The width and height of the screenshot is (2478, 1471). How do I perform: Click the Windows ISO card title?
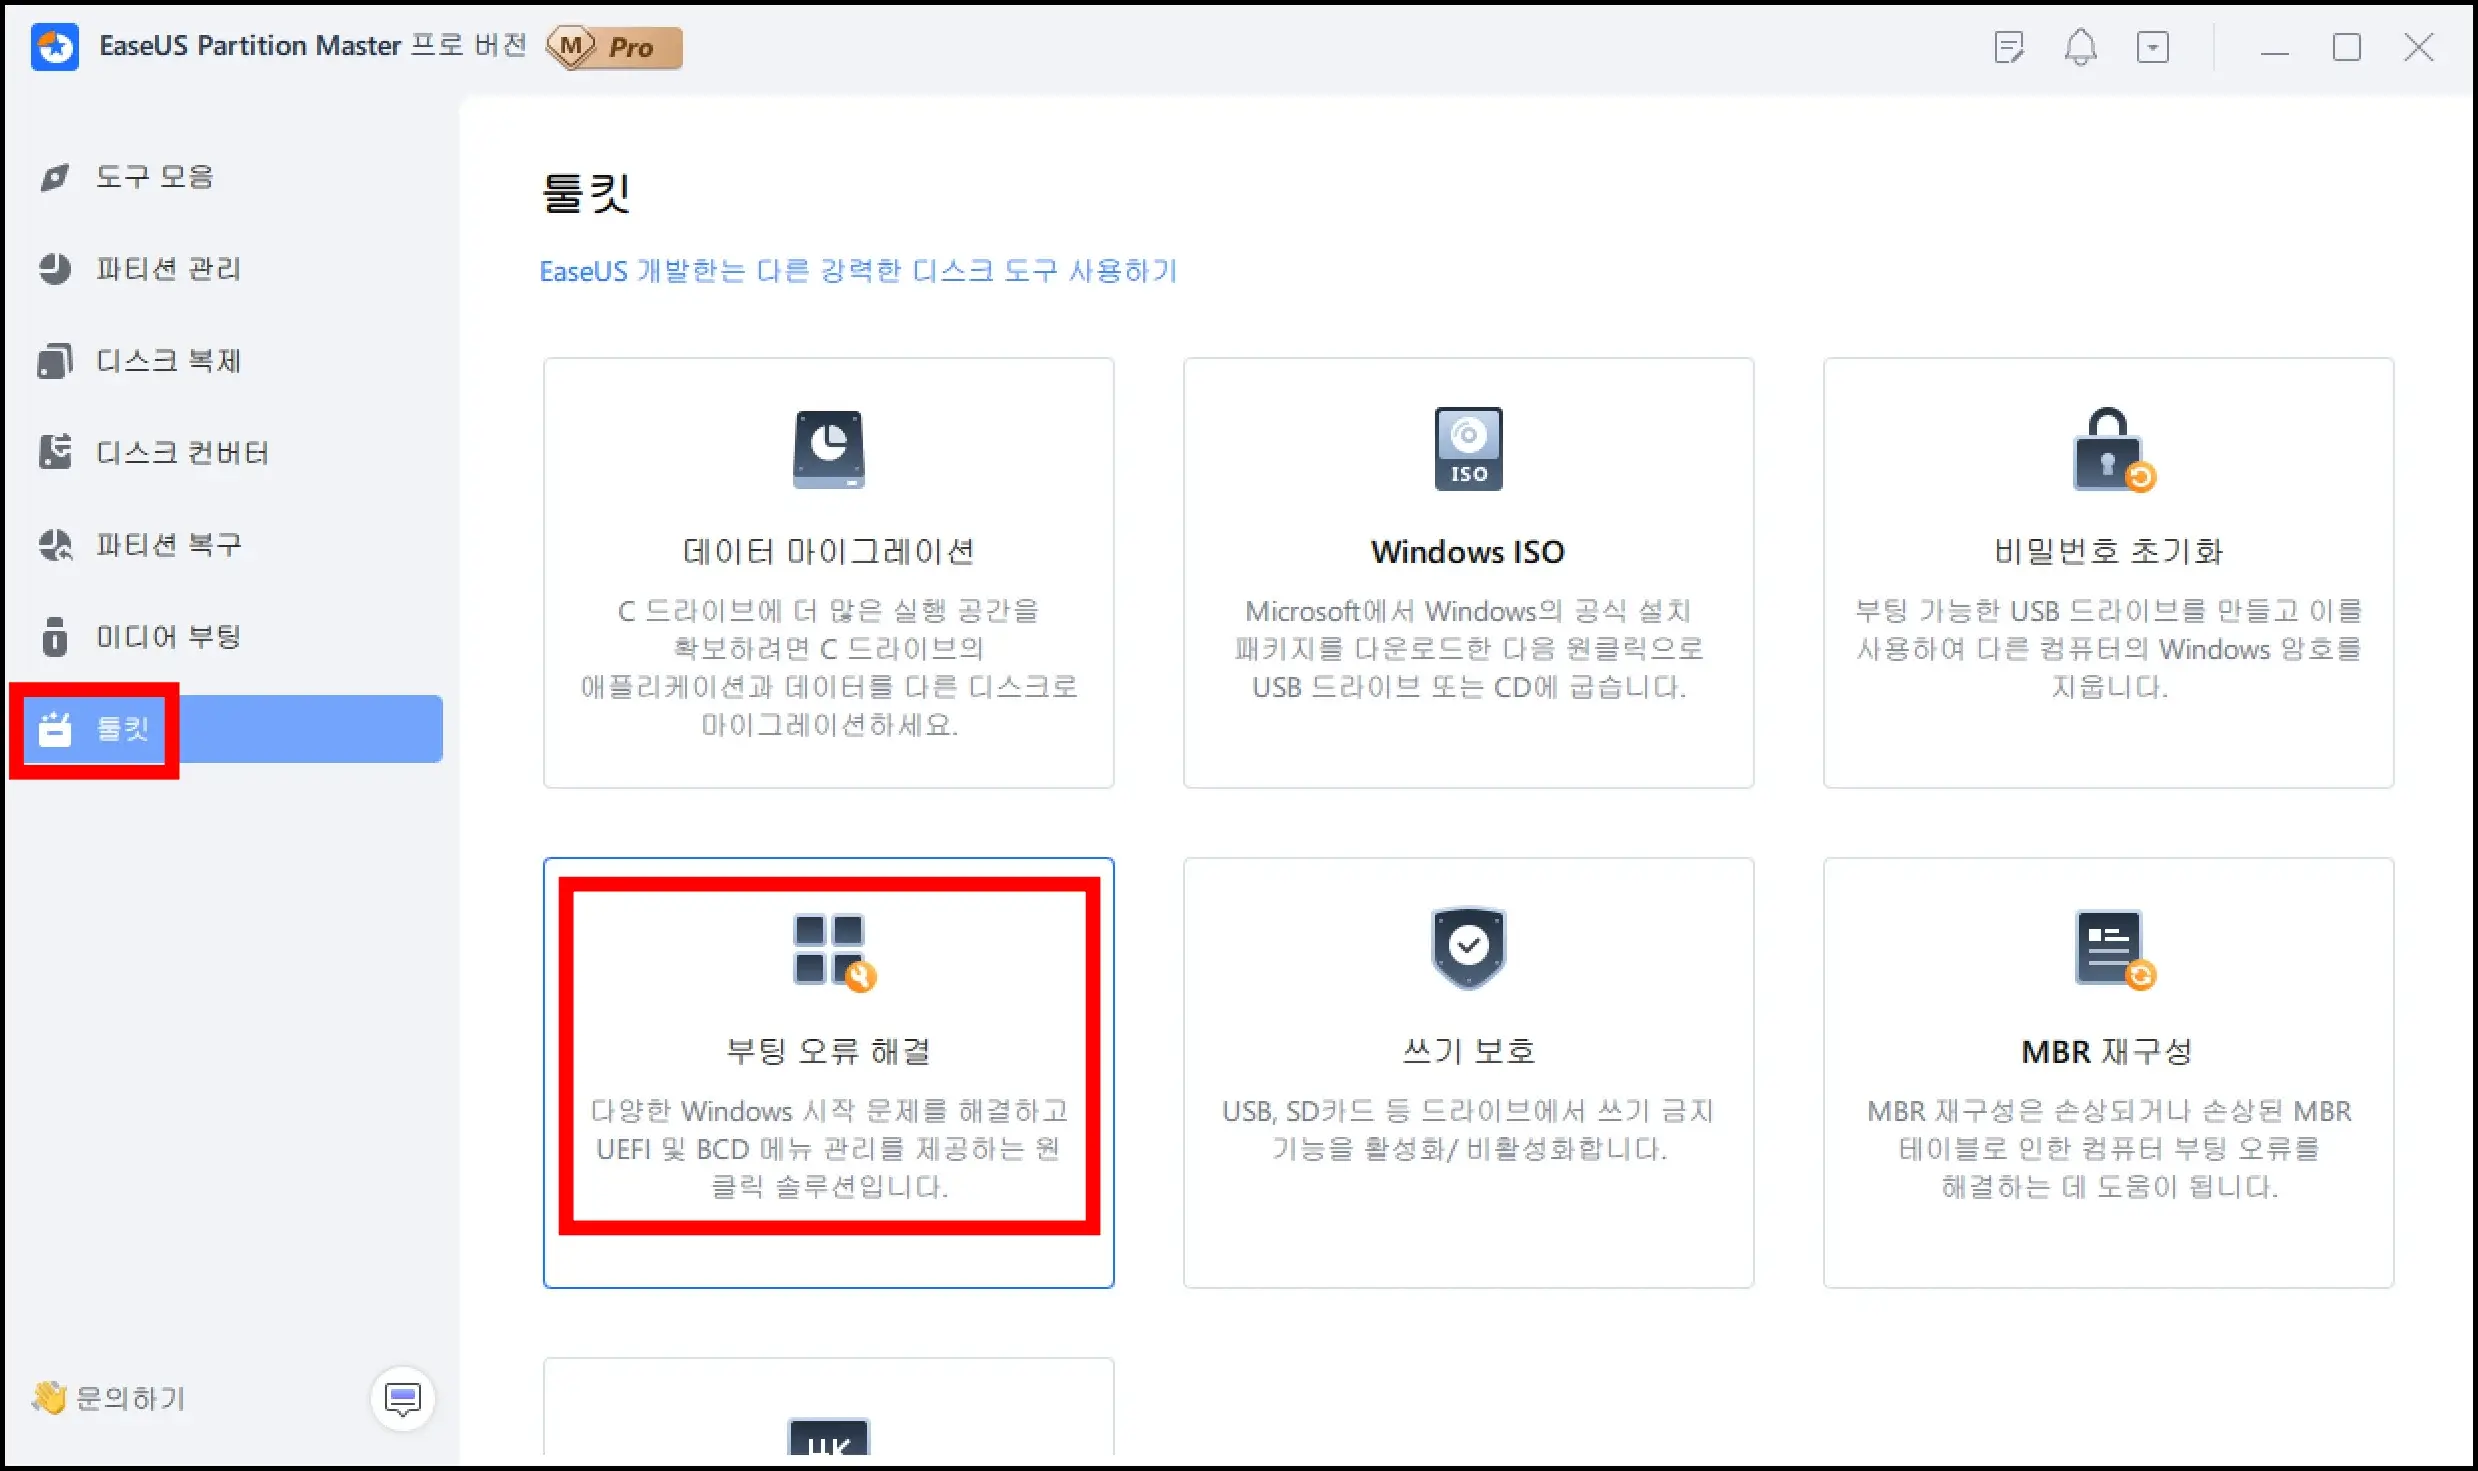click(x=1468, y=551)
